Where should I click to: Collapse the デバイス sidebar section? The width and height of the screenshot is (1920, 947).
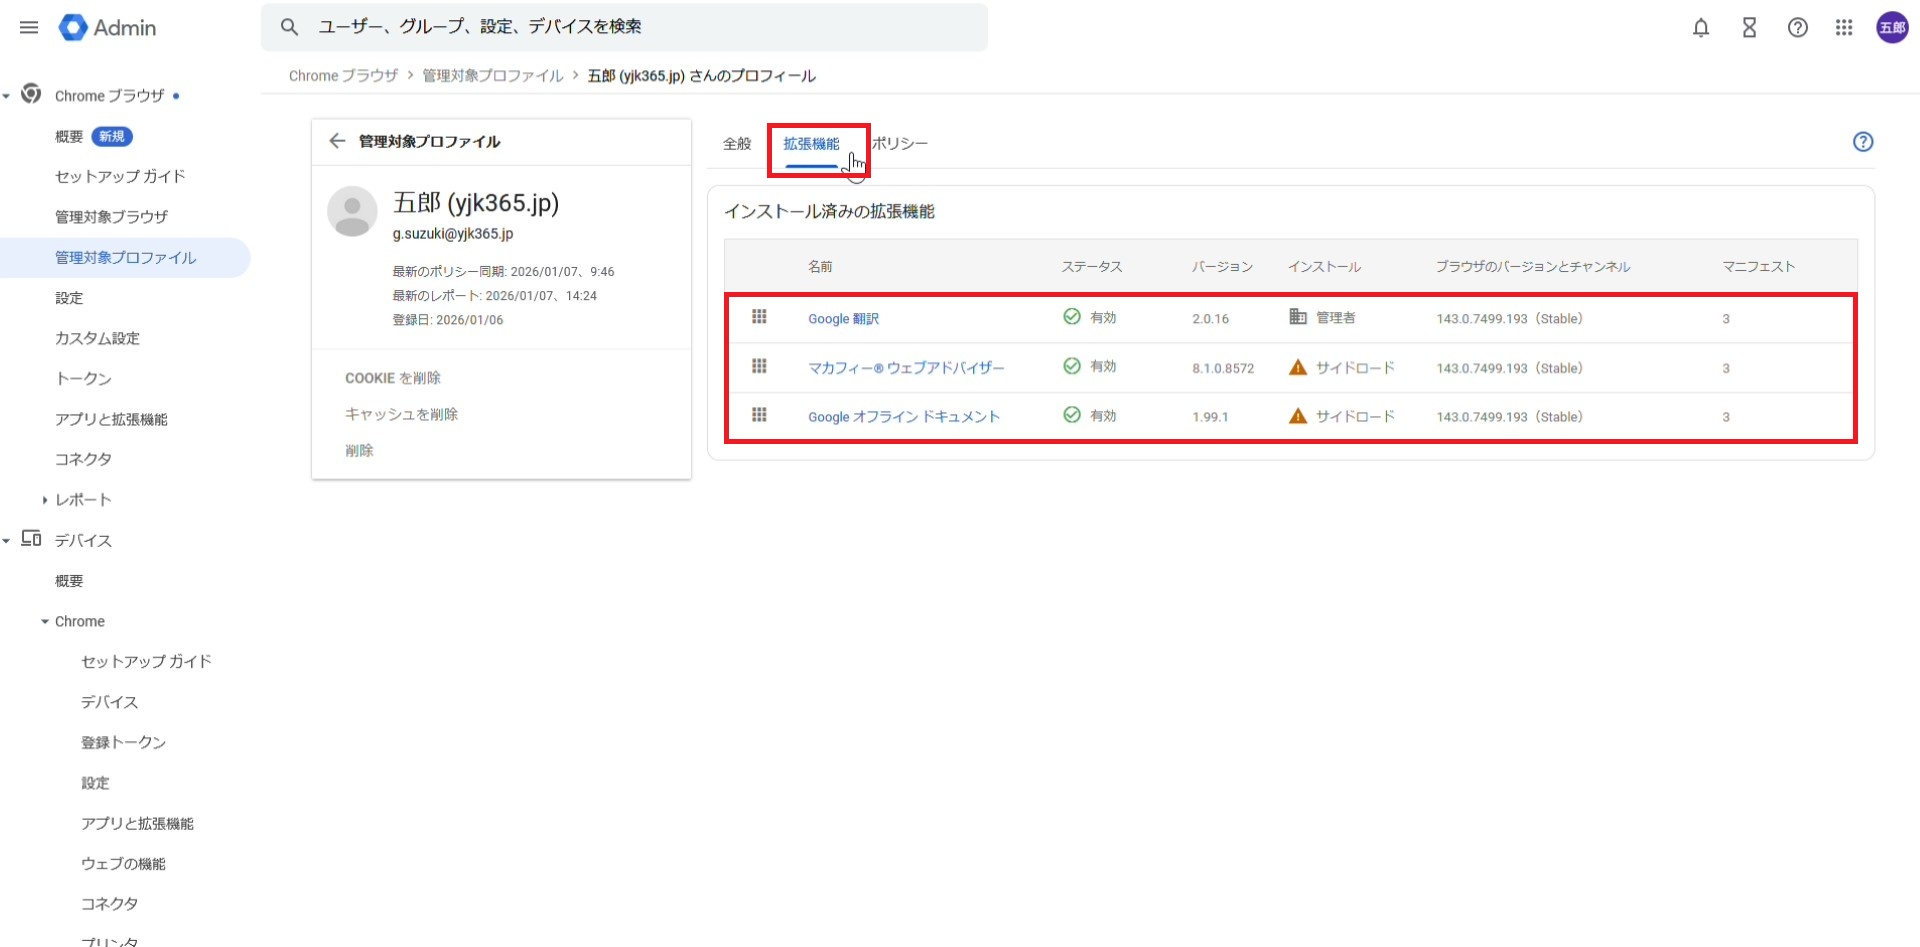coord(7,541)
